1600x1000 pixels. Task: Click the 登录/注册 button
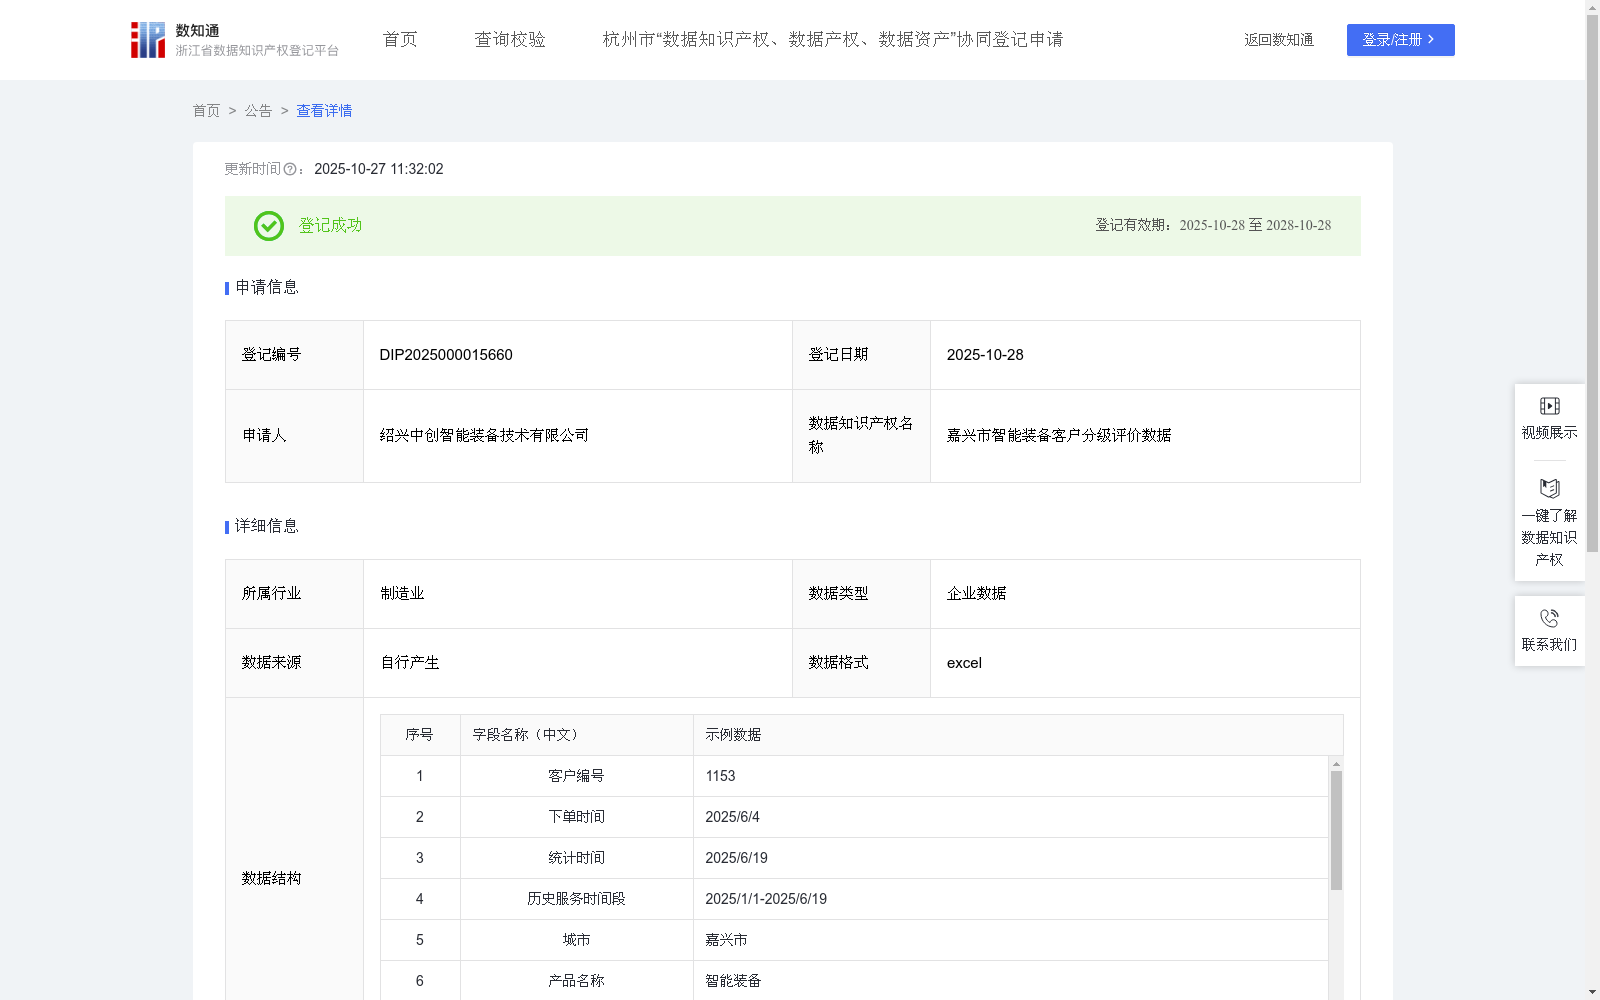[x=1400, y=40]
